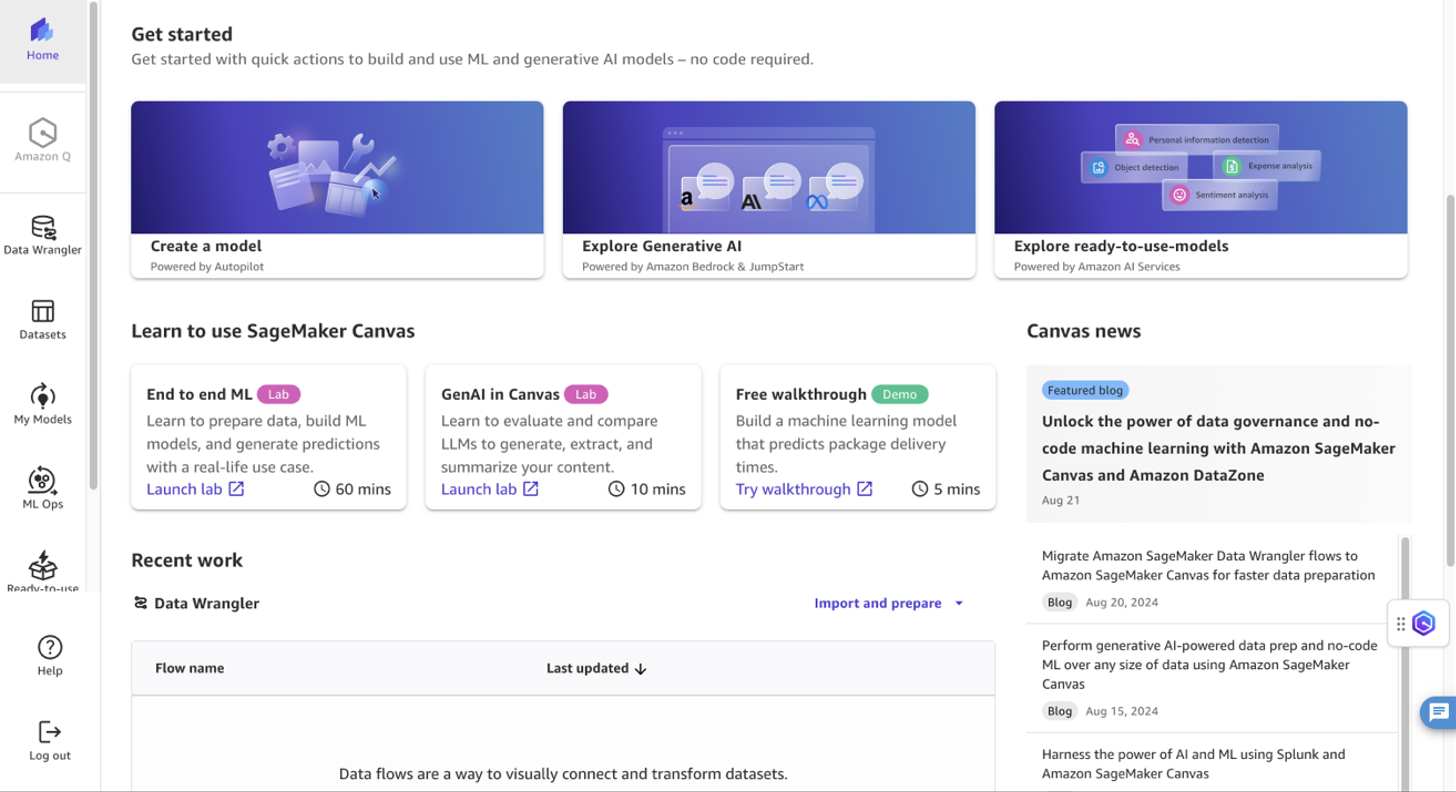The image size is (1456, 792).
Task: Click the Log out icon
Action: point(49,740)
